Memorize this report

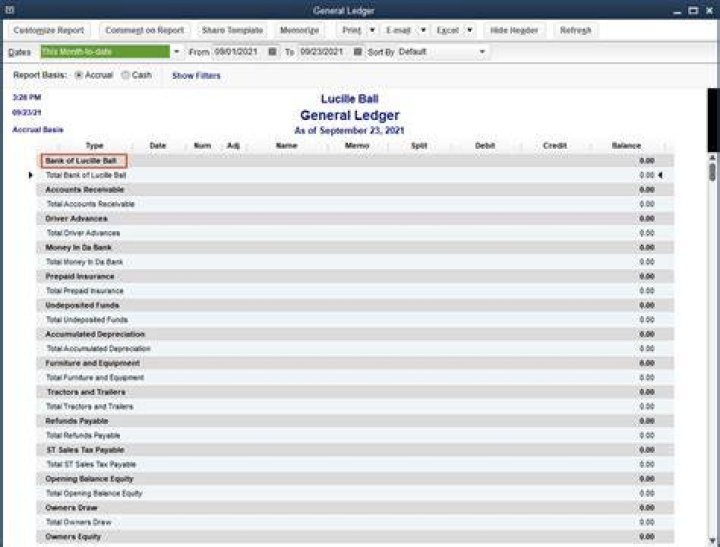click(299, 30)
